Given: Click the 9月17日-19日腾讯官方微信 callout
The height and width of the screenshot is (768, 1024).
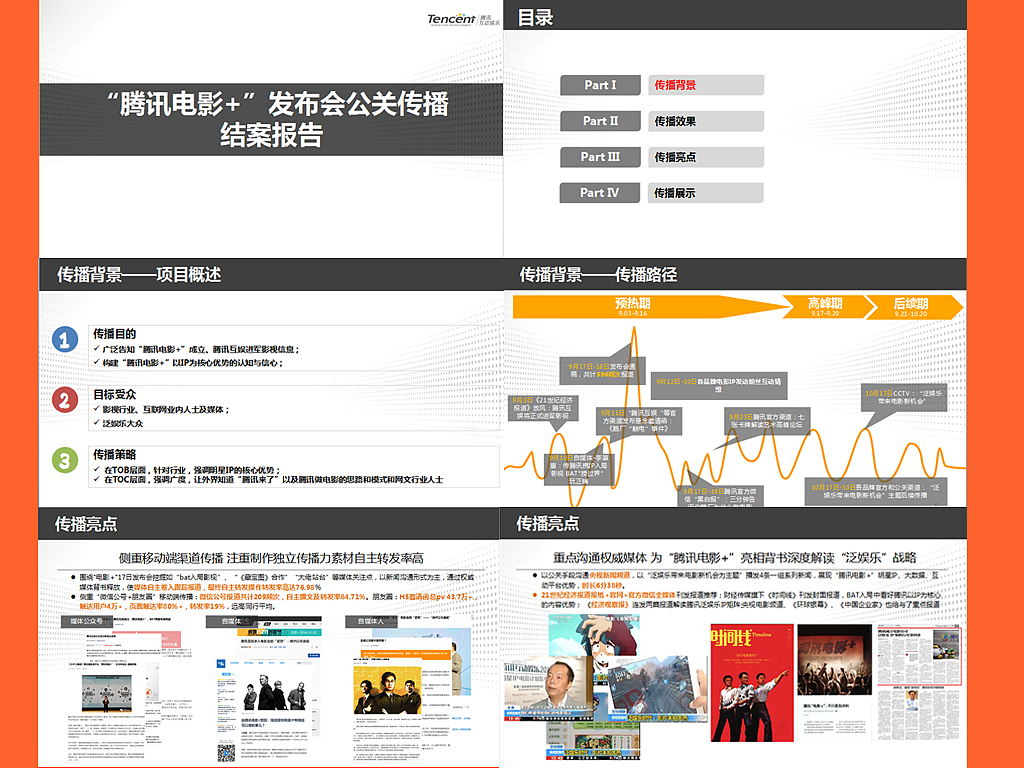Looking at the screenshot, I should pos(720,495).
